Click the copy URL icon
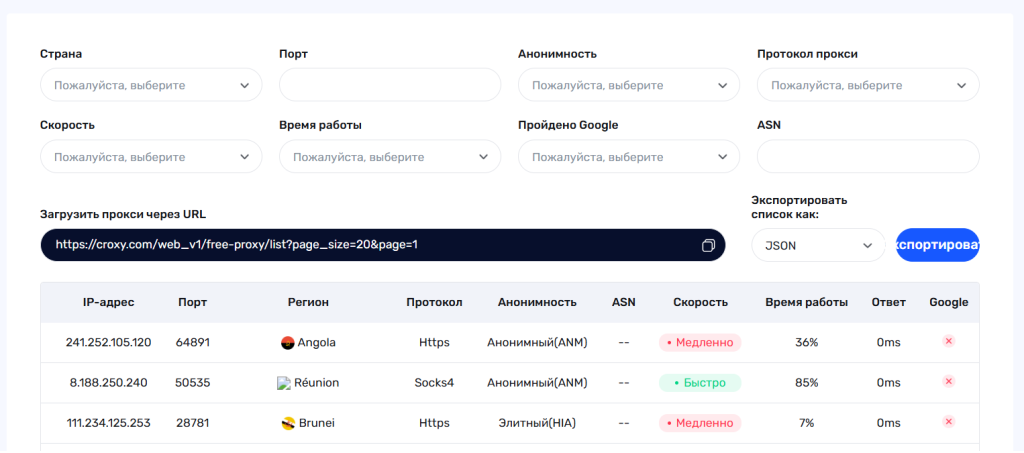The image size is (1024, 453). 708,245
